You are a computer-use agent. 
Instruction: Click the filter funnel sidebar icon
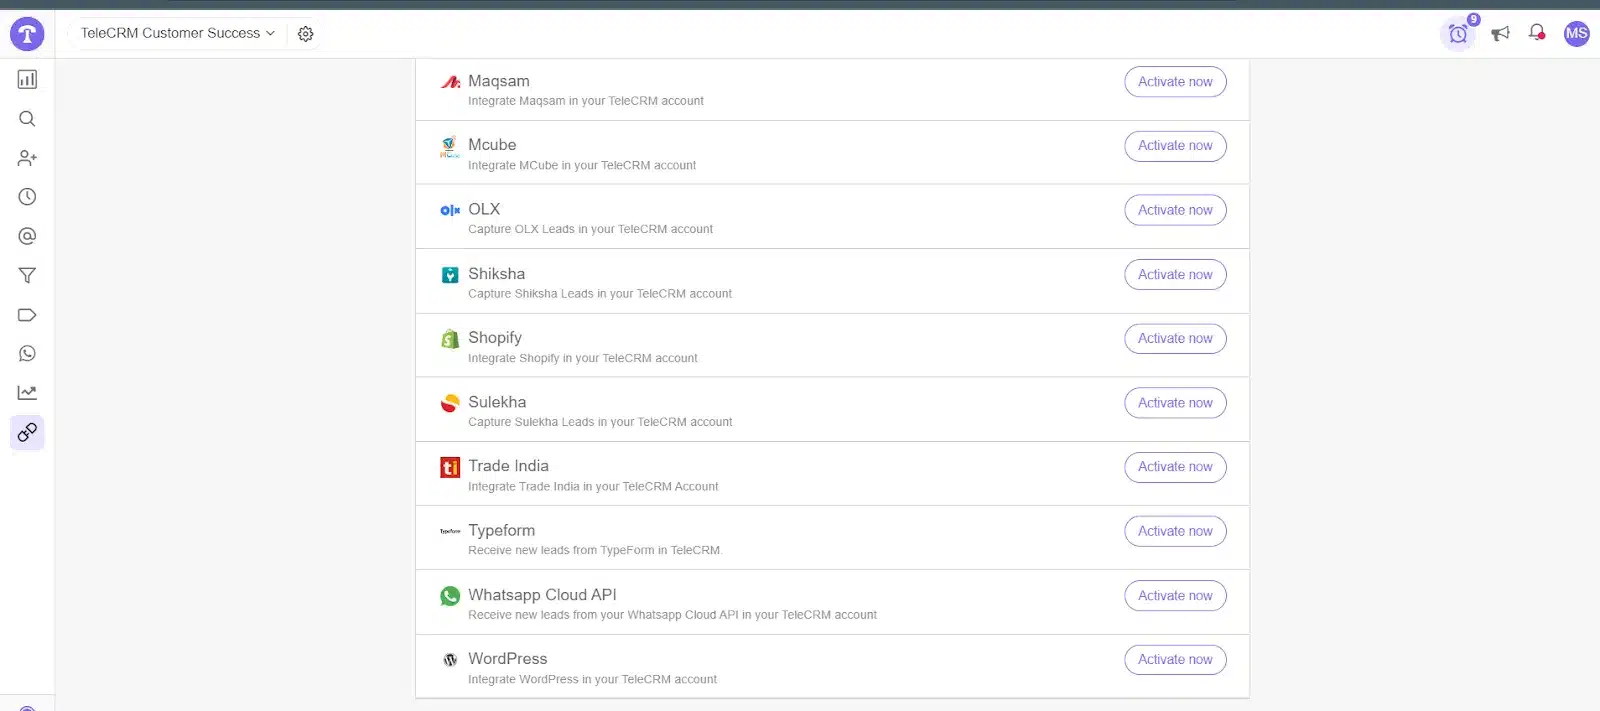coord(27,276)
